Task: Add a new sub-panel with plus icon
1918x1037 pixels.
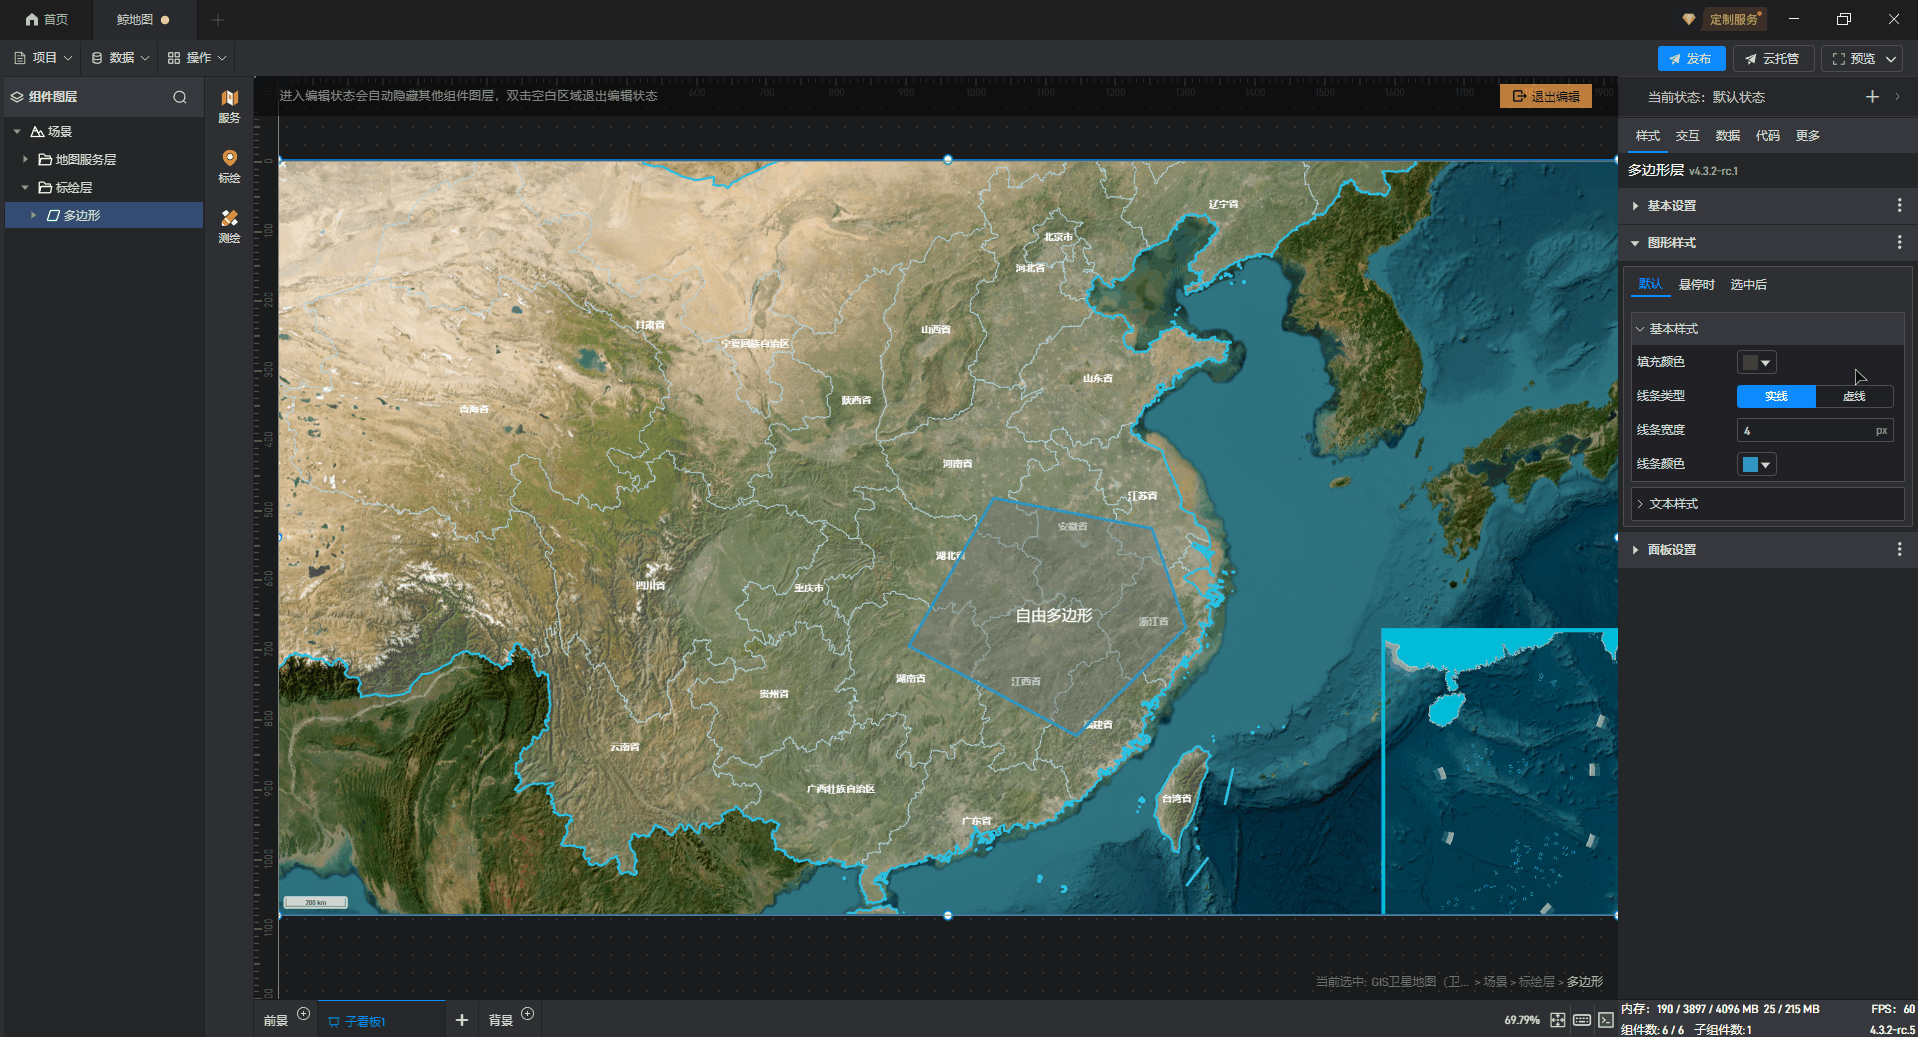Action: click(x=461, y=1020)
